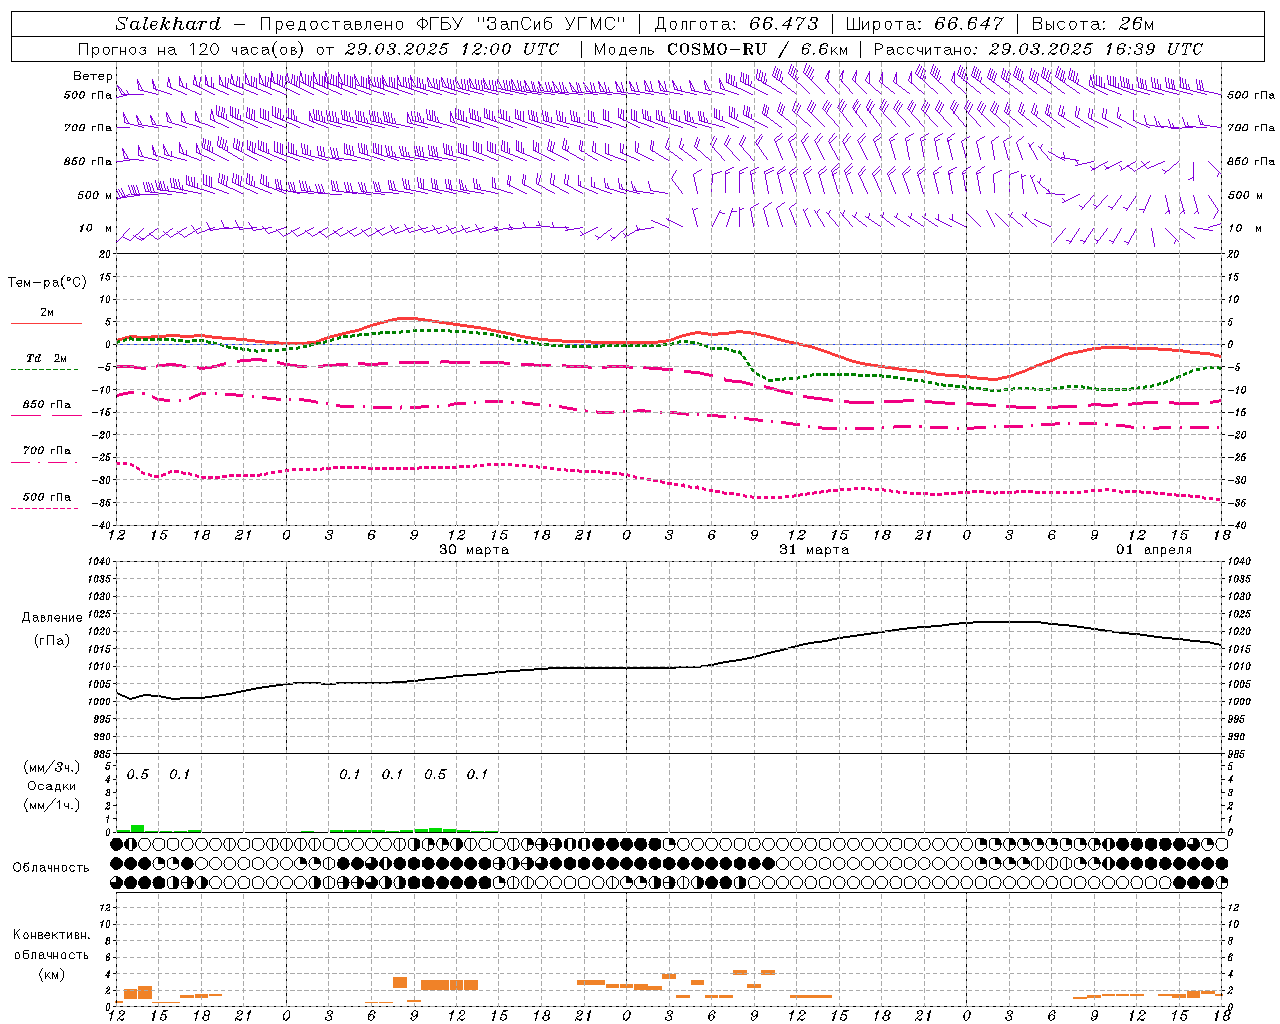Click the "500 гПа" temperature legend entry

(47, 497)
